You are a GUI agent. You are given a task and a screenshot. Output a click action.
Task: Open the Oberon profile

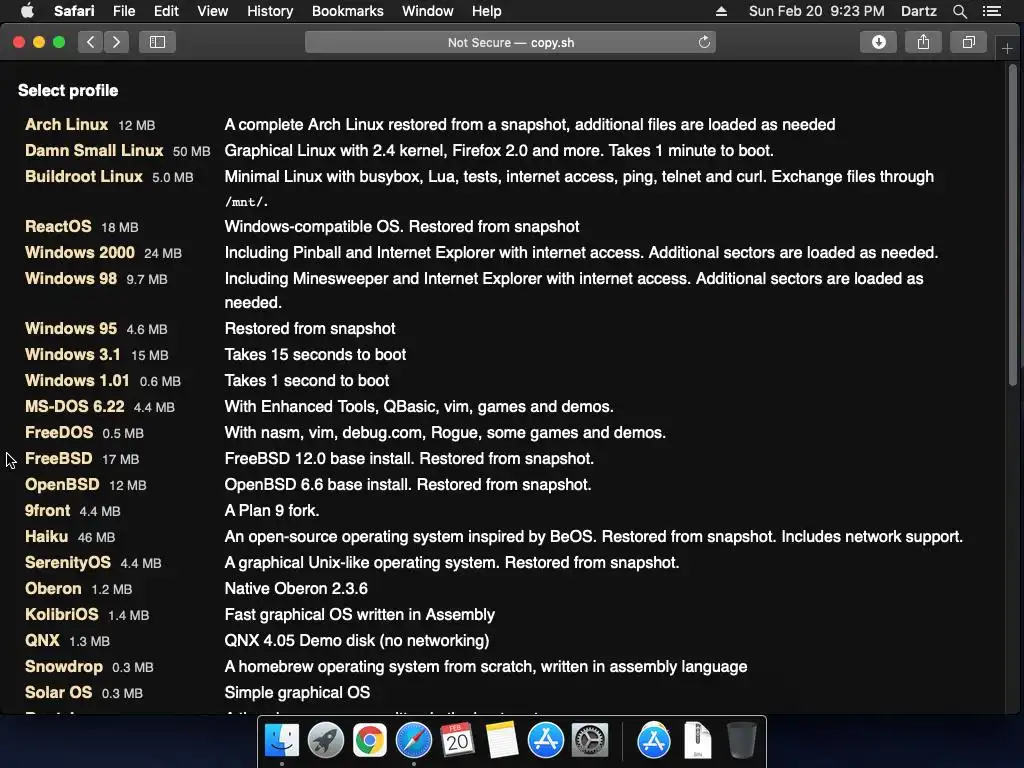coord(53,588)
